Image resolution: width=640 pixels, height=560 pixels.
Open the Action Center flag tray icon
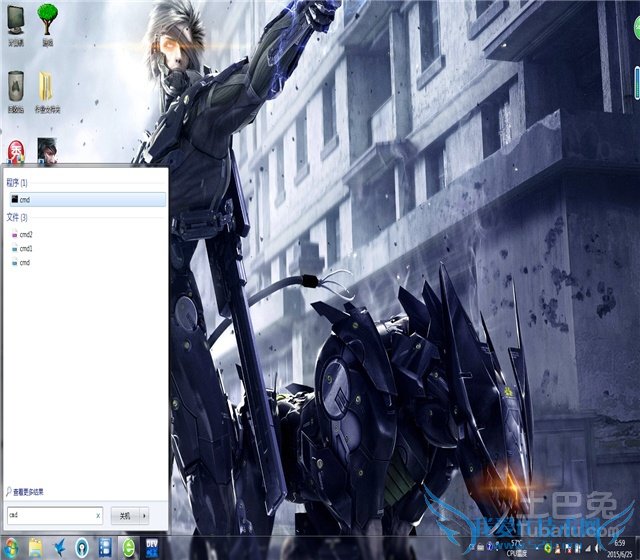pyautogui.click(x=567, y=549)
